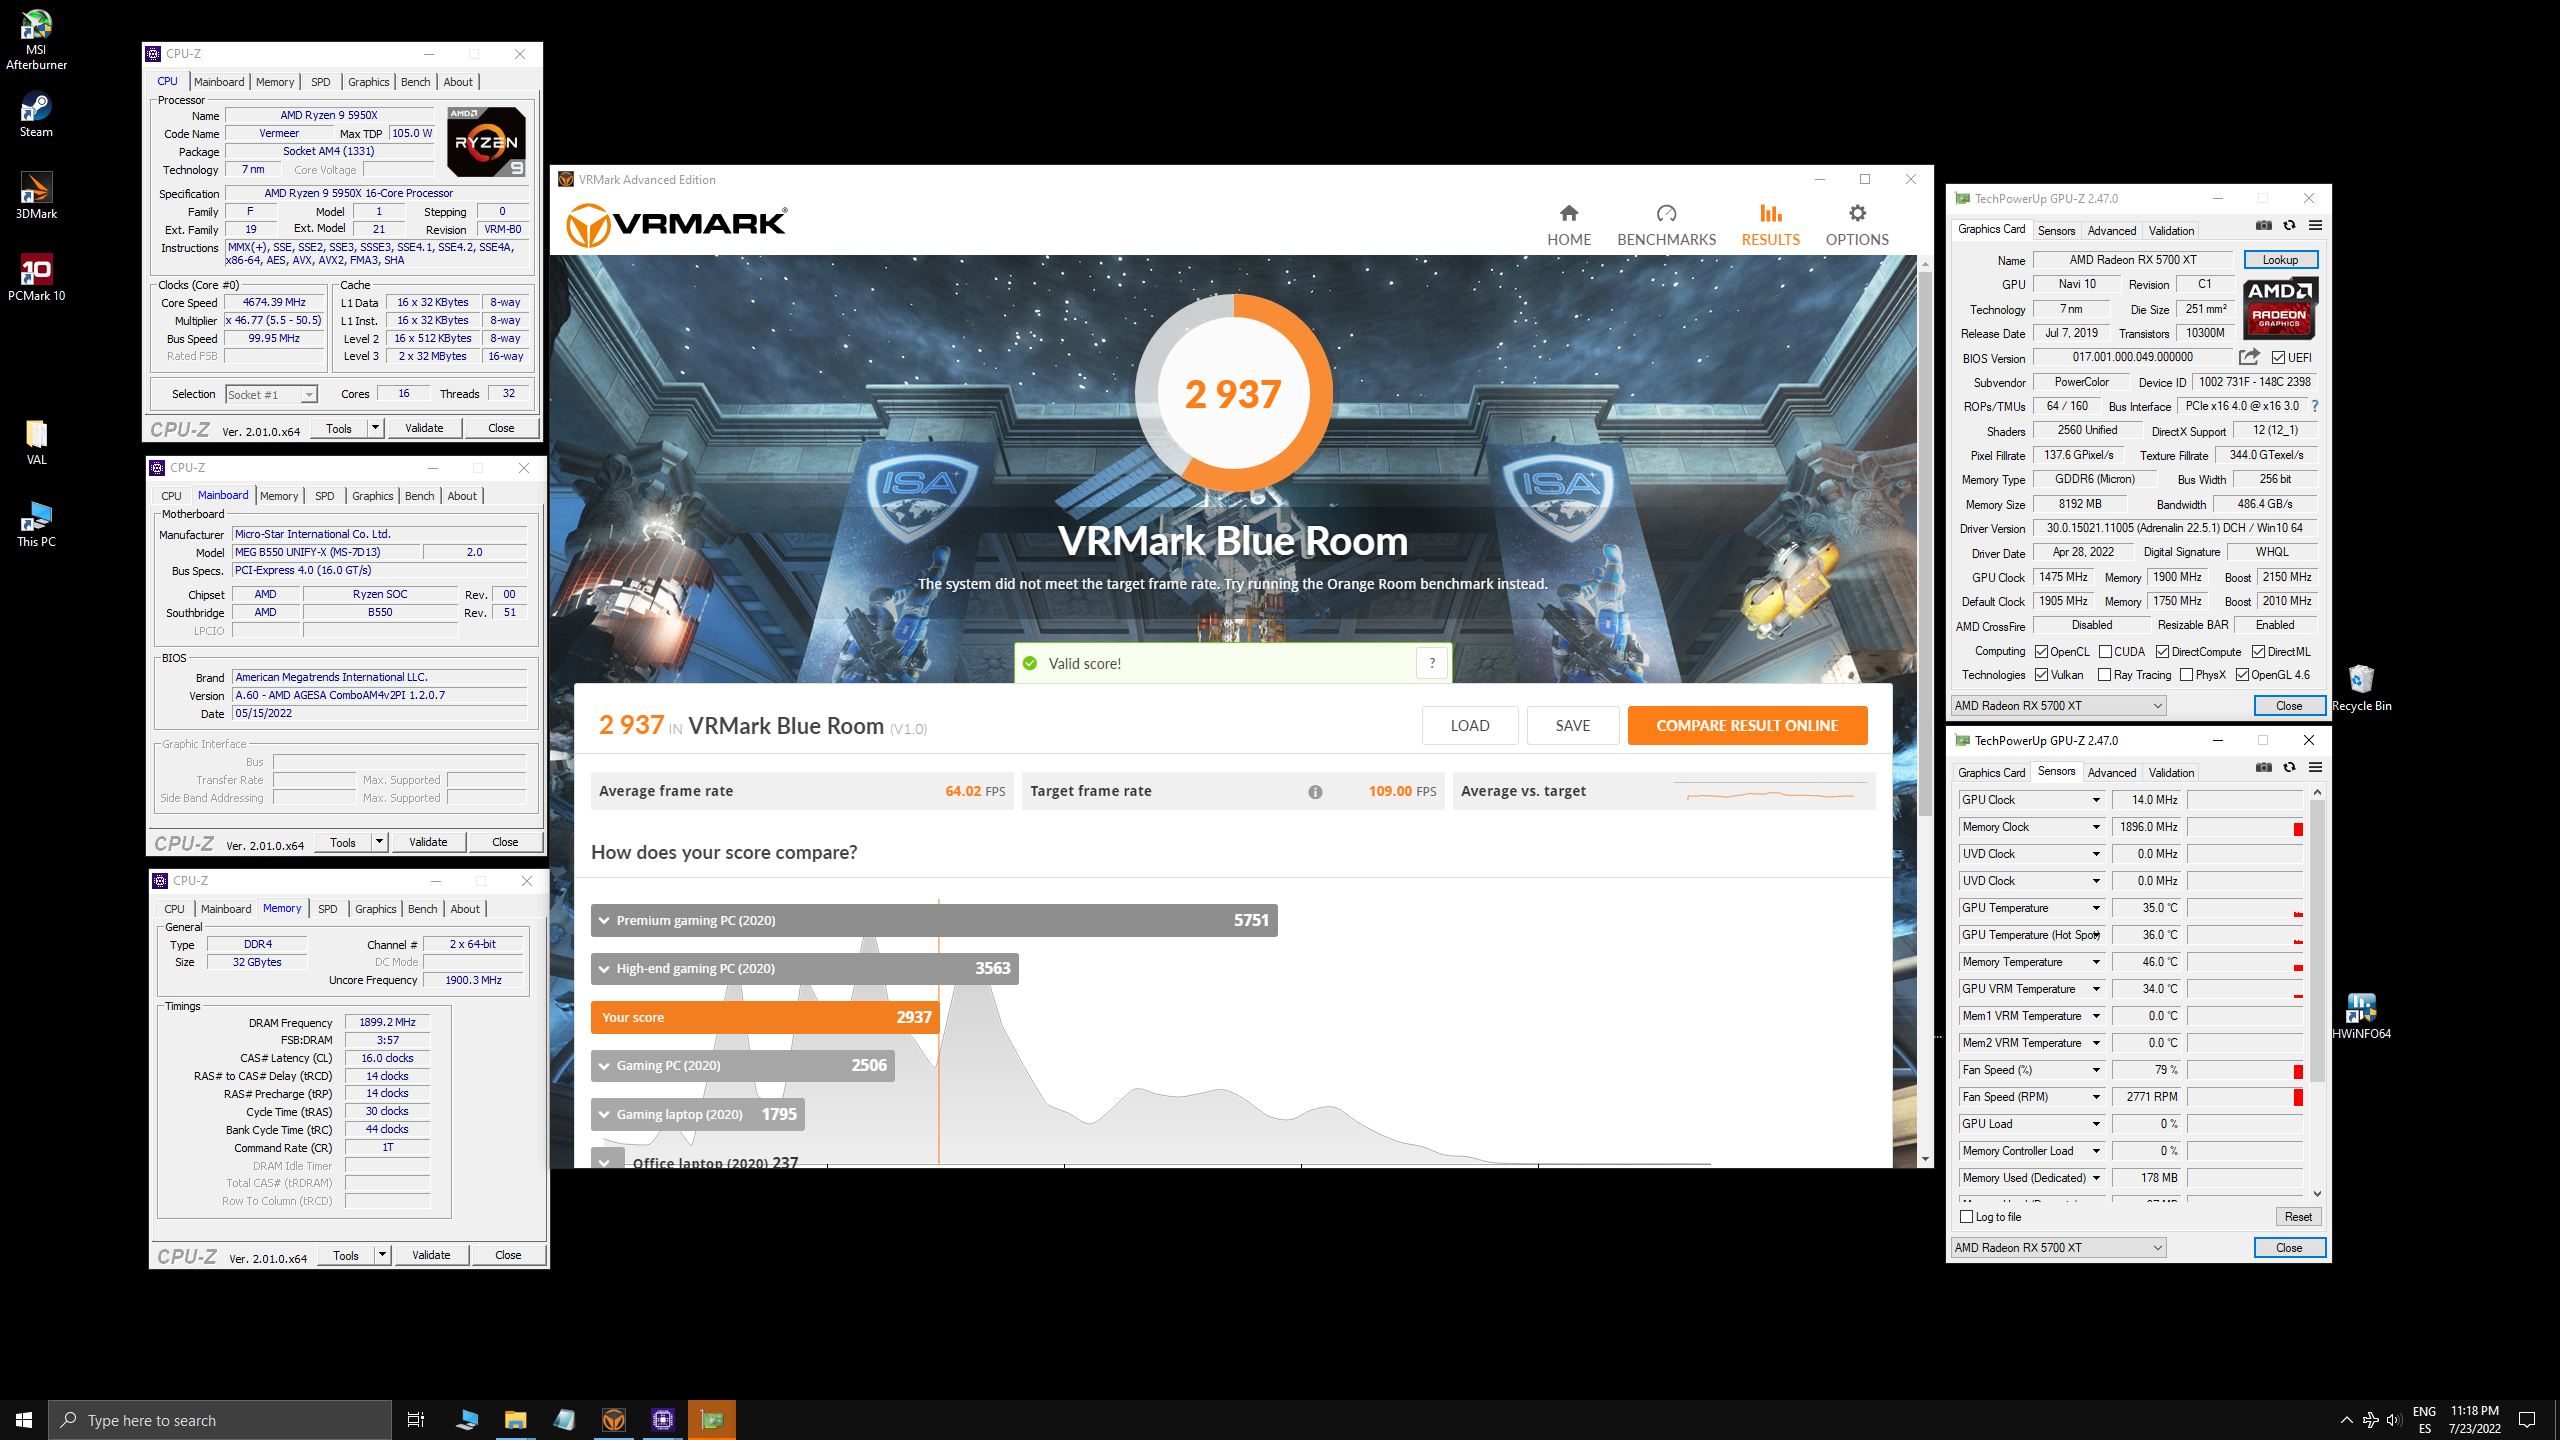Expand Gaming PC (2020) comparison row
Viewport: 2560px width, 1440px height.
(743, 1065)
